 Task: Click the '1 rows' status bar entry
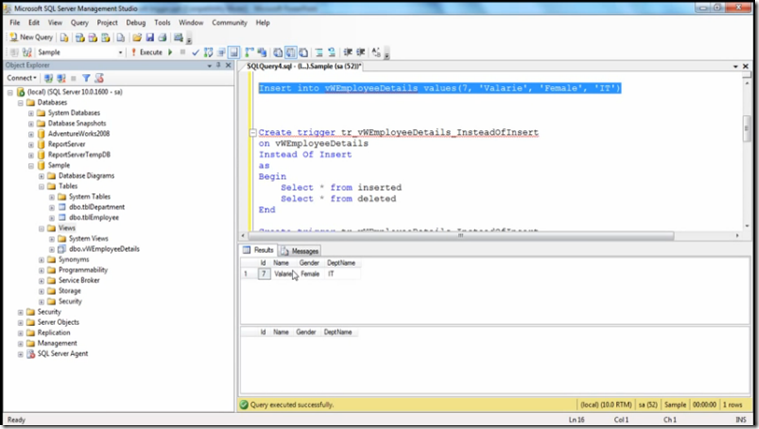(733, 405)
